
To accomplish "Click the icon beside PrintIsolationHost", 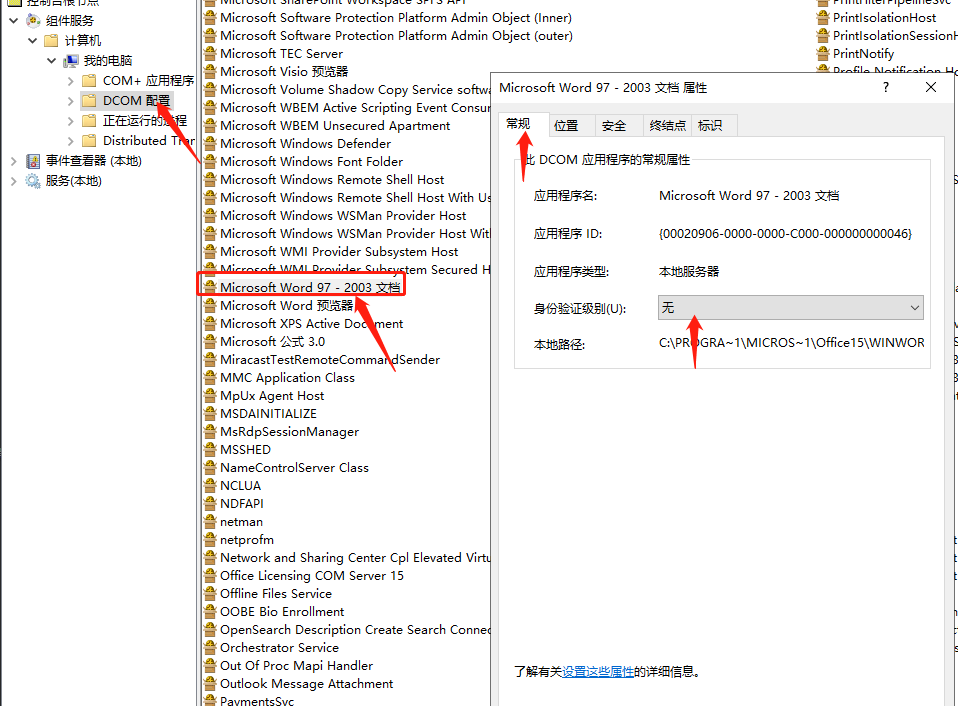I will [x=824, y=18].
